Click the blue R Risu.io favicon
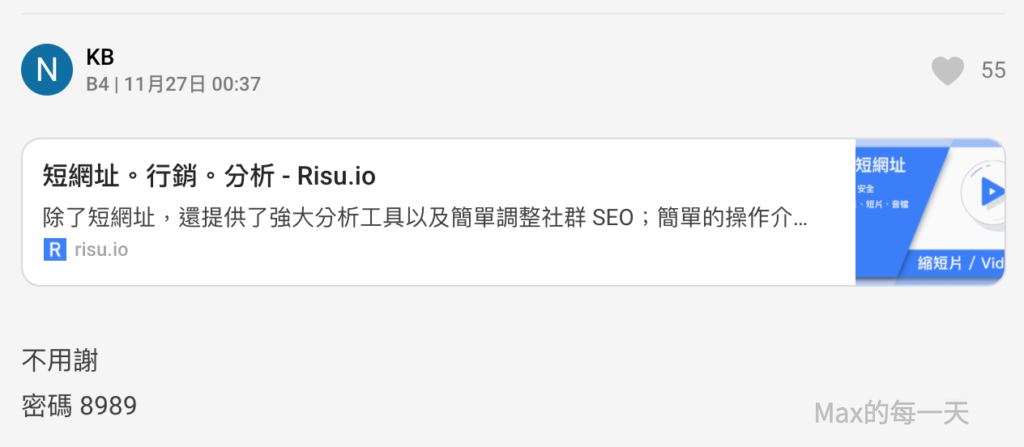 point(54,250)
